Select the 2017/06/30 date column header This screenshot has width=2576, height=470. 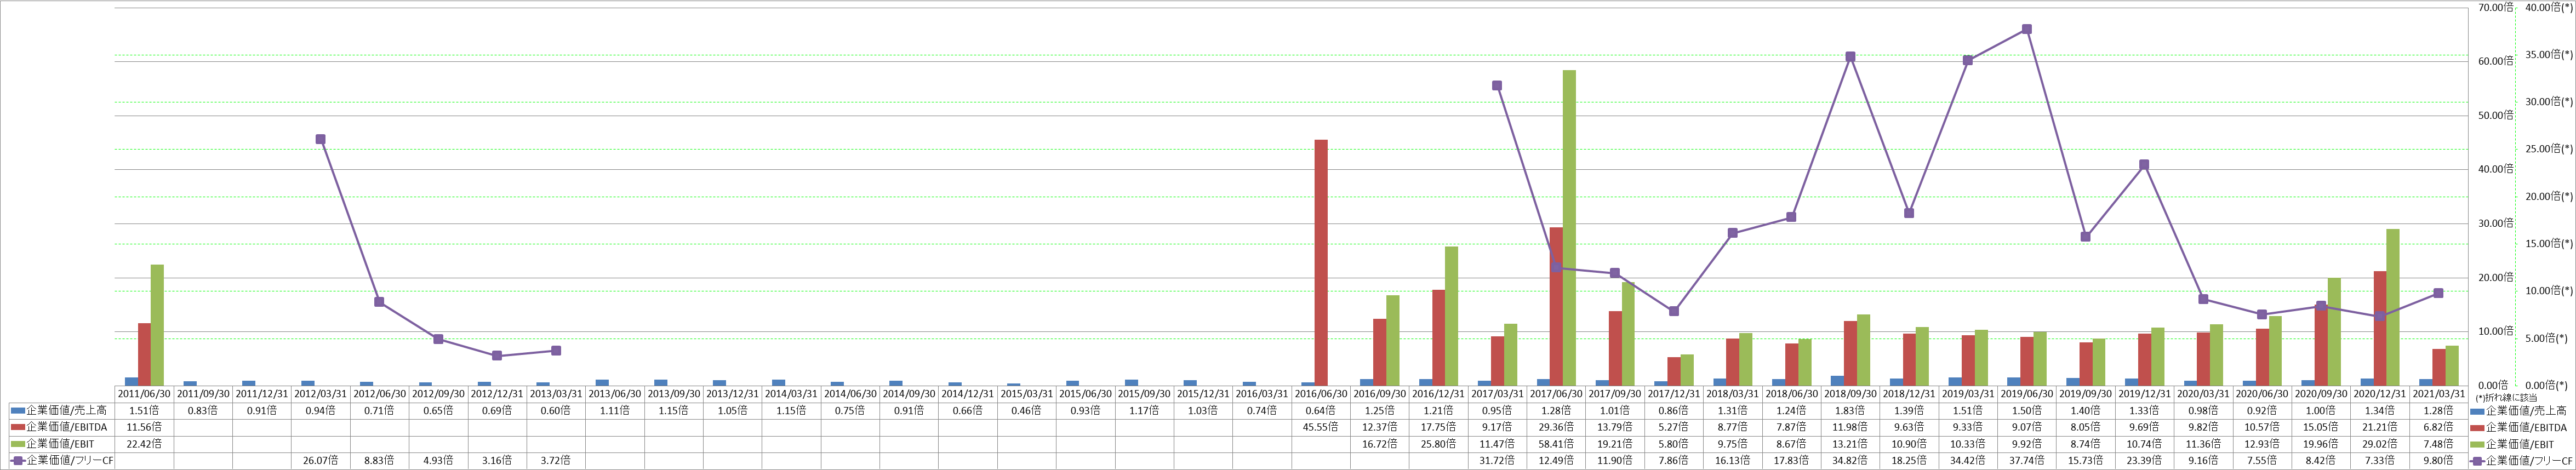point(1556,394)
